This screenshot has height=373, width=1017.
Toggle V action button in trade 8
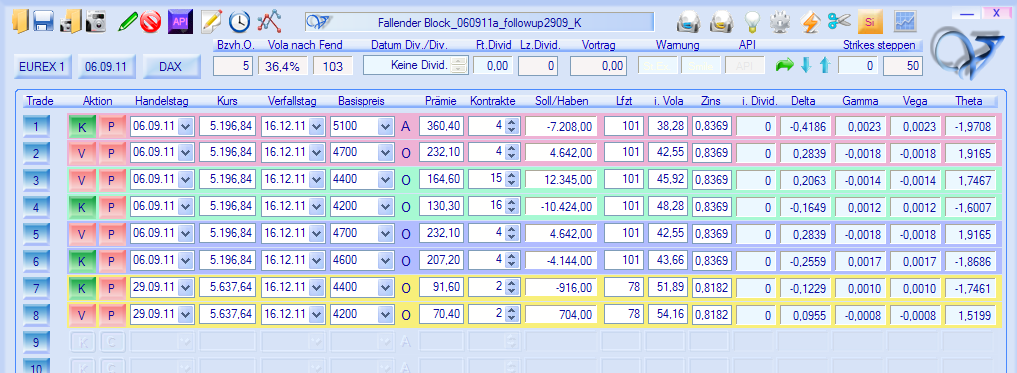click(x=82, y=315)
